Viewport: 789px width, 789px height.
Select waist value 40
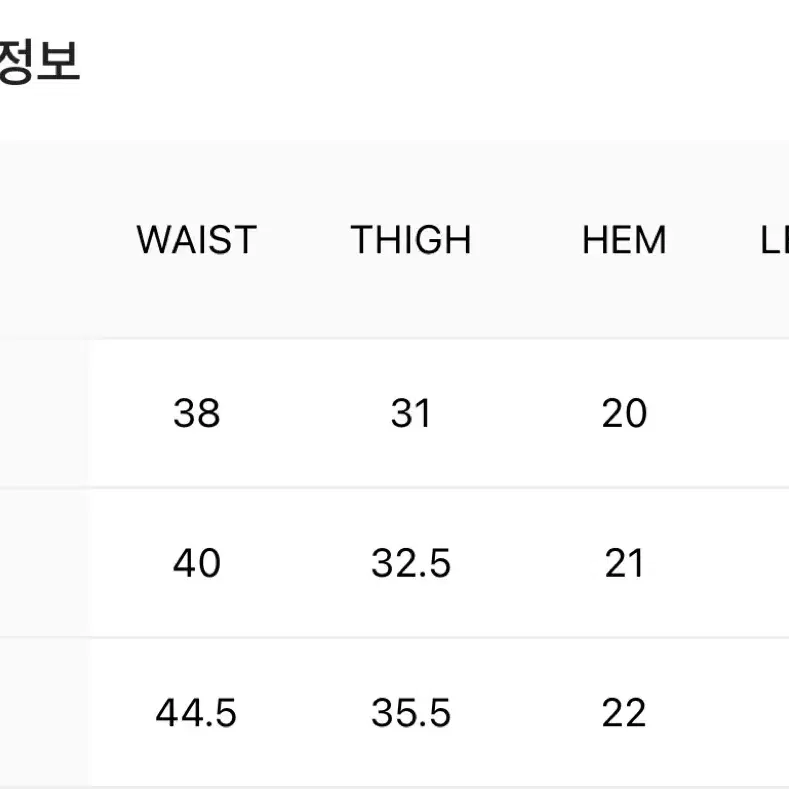197,563
